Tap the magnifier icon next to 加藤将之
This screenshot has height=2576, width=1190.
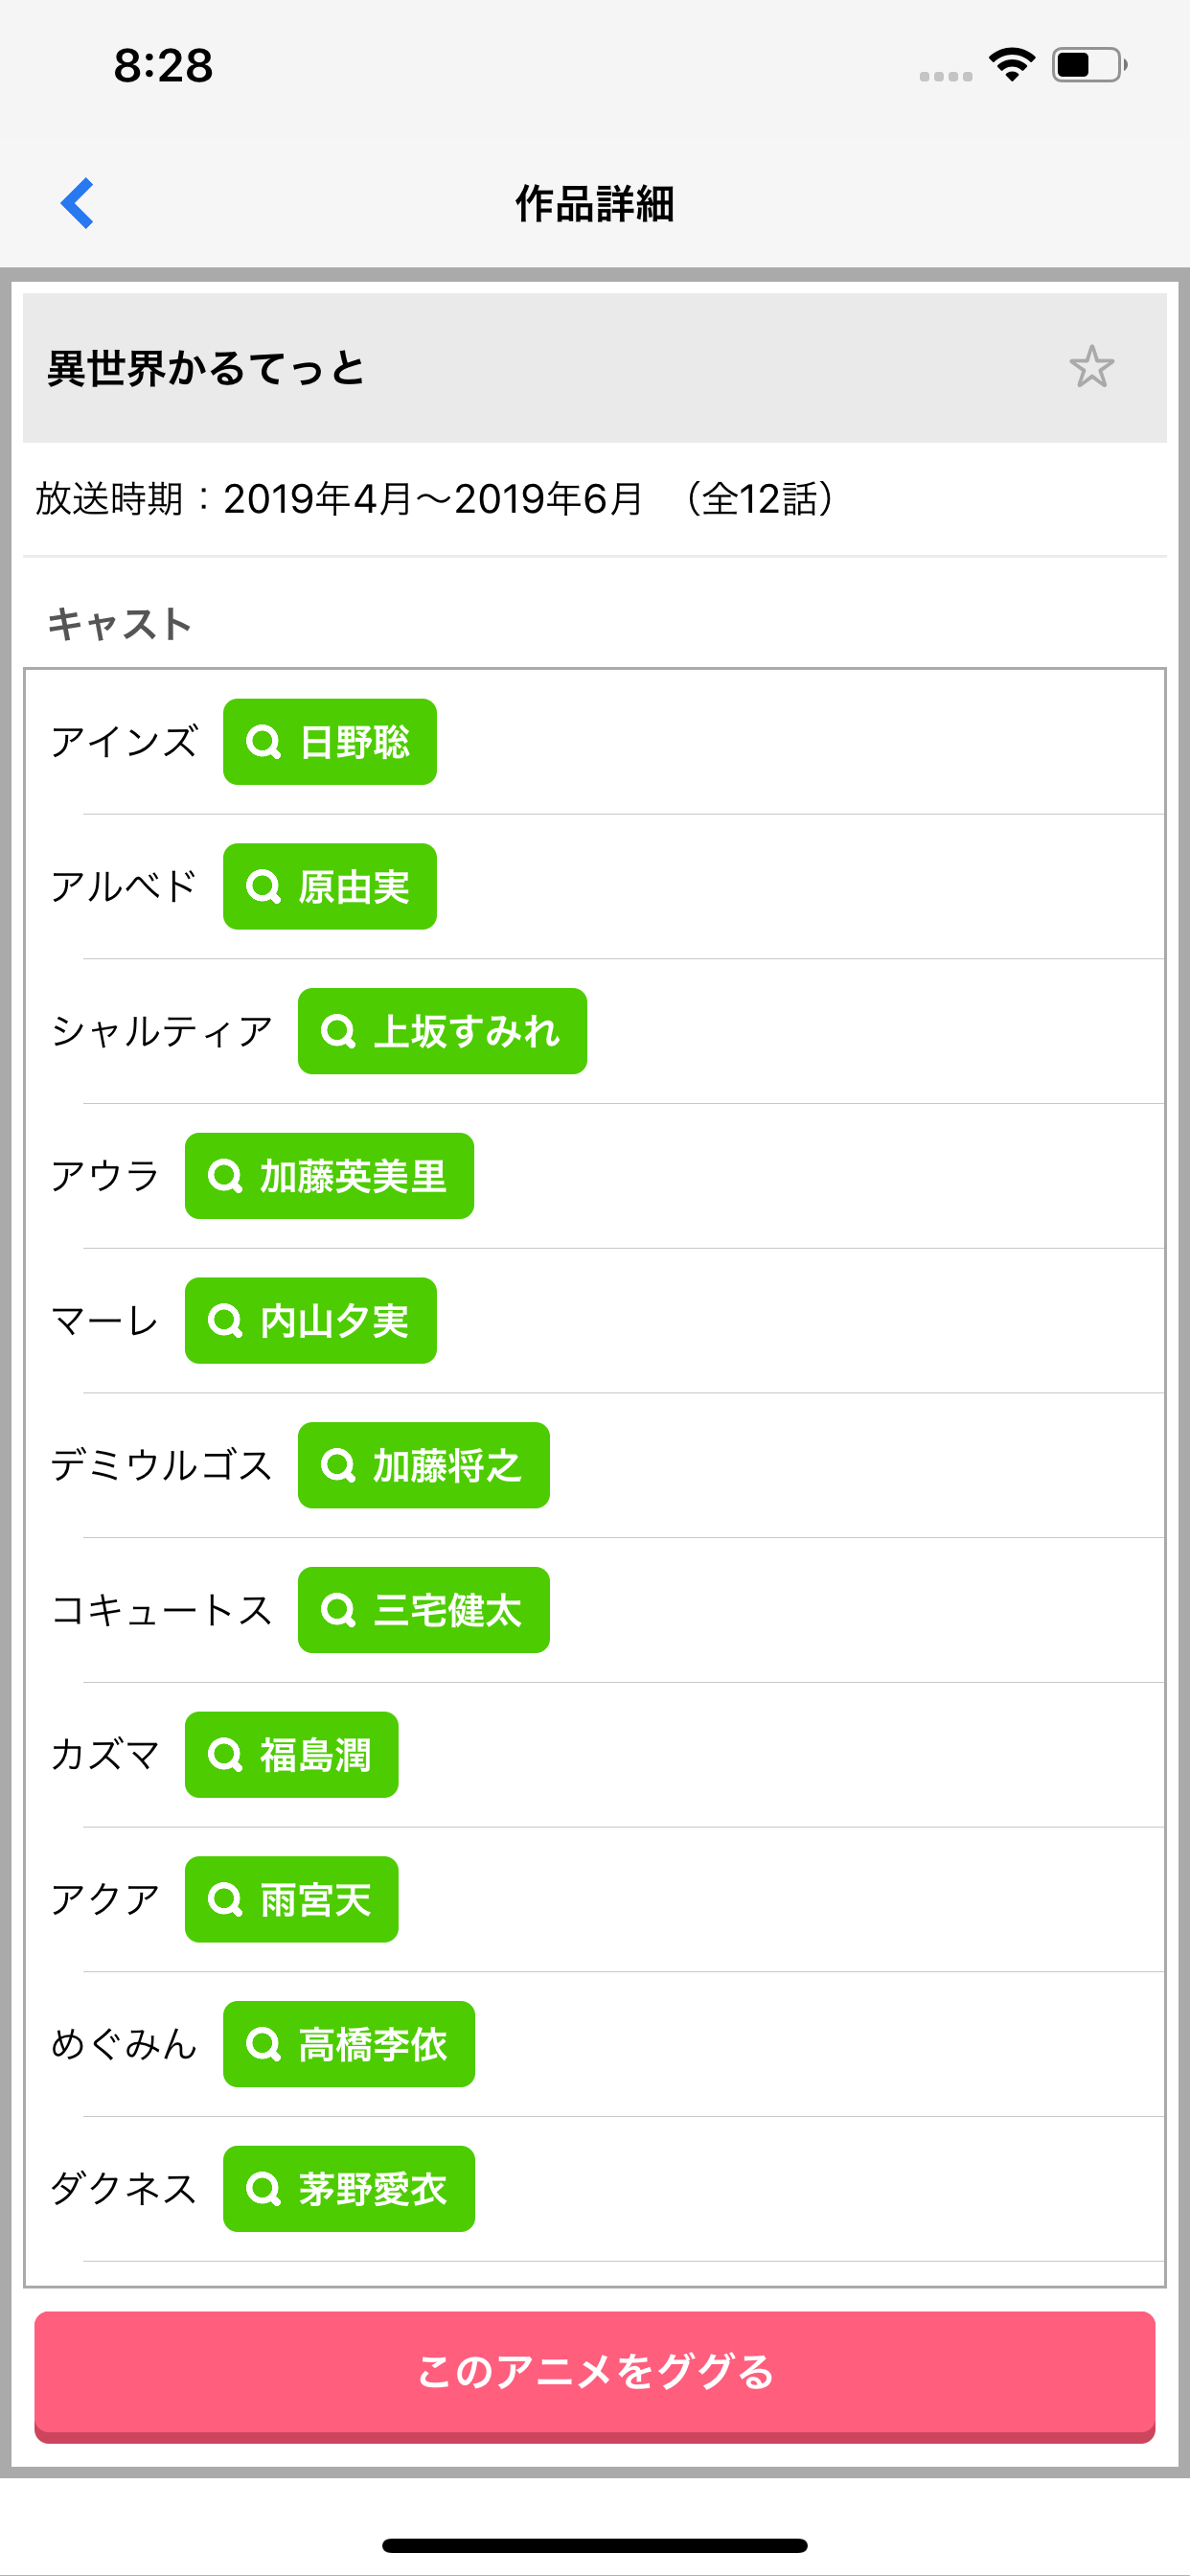pyautogui.click(x=338, y=1466)
